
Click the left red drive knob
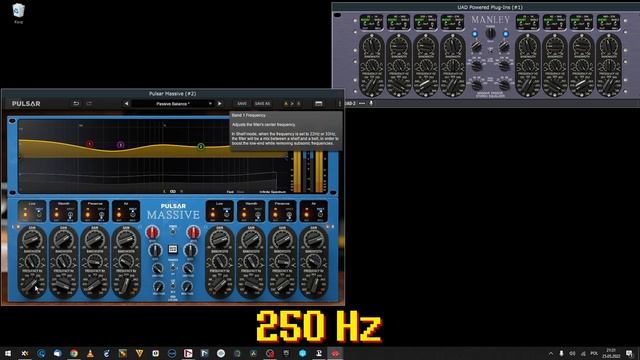[x=152, y=232]
